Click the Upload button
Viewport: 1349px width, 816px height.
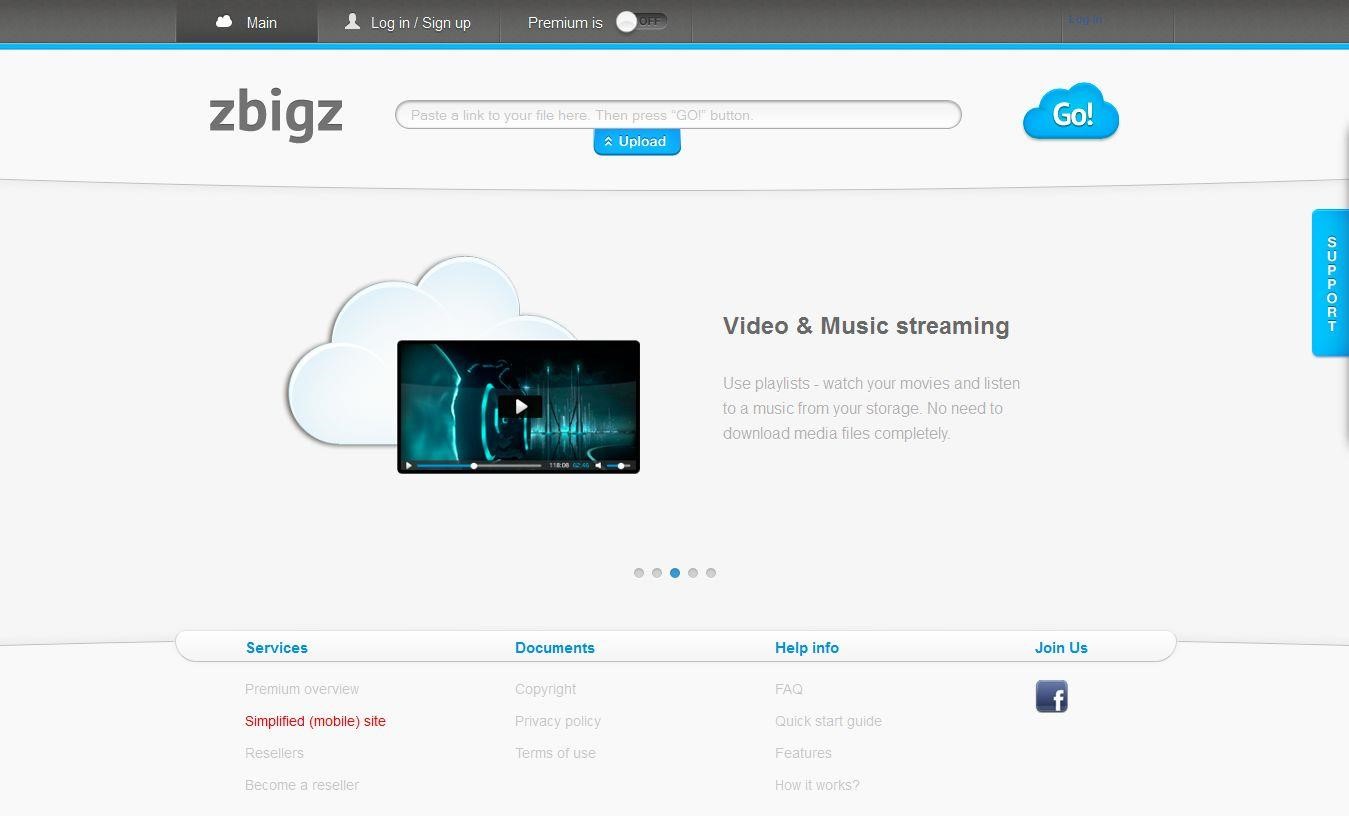637,142
